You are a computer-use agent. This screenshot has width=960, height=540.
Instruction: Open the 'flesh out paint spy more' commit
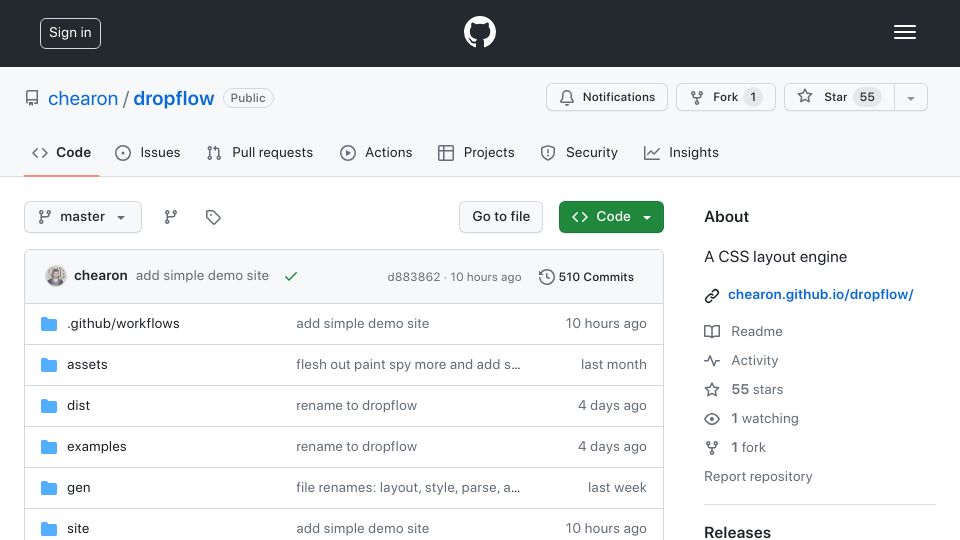[408, 364]
